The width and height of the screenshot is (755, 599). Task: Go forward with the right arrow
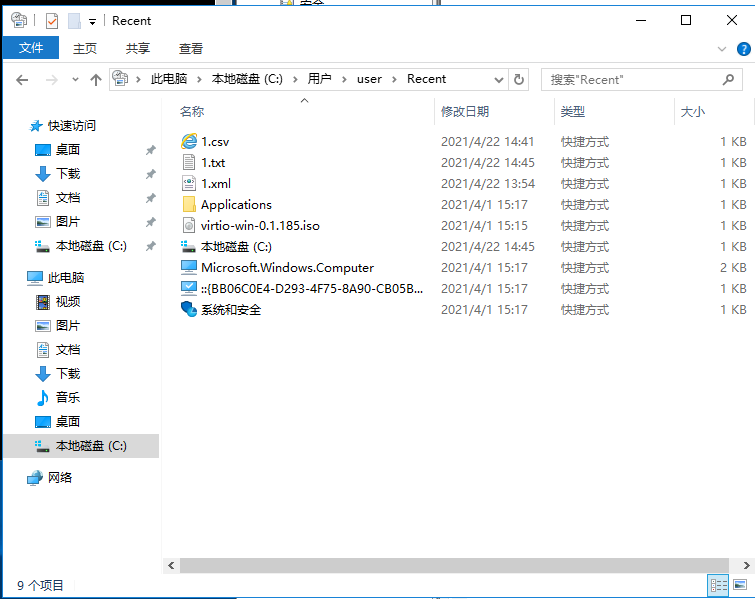click(x=52, y=79)
